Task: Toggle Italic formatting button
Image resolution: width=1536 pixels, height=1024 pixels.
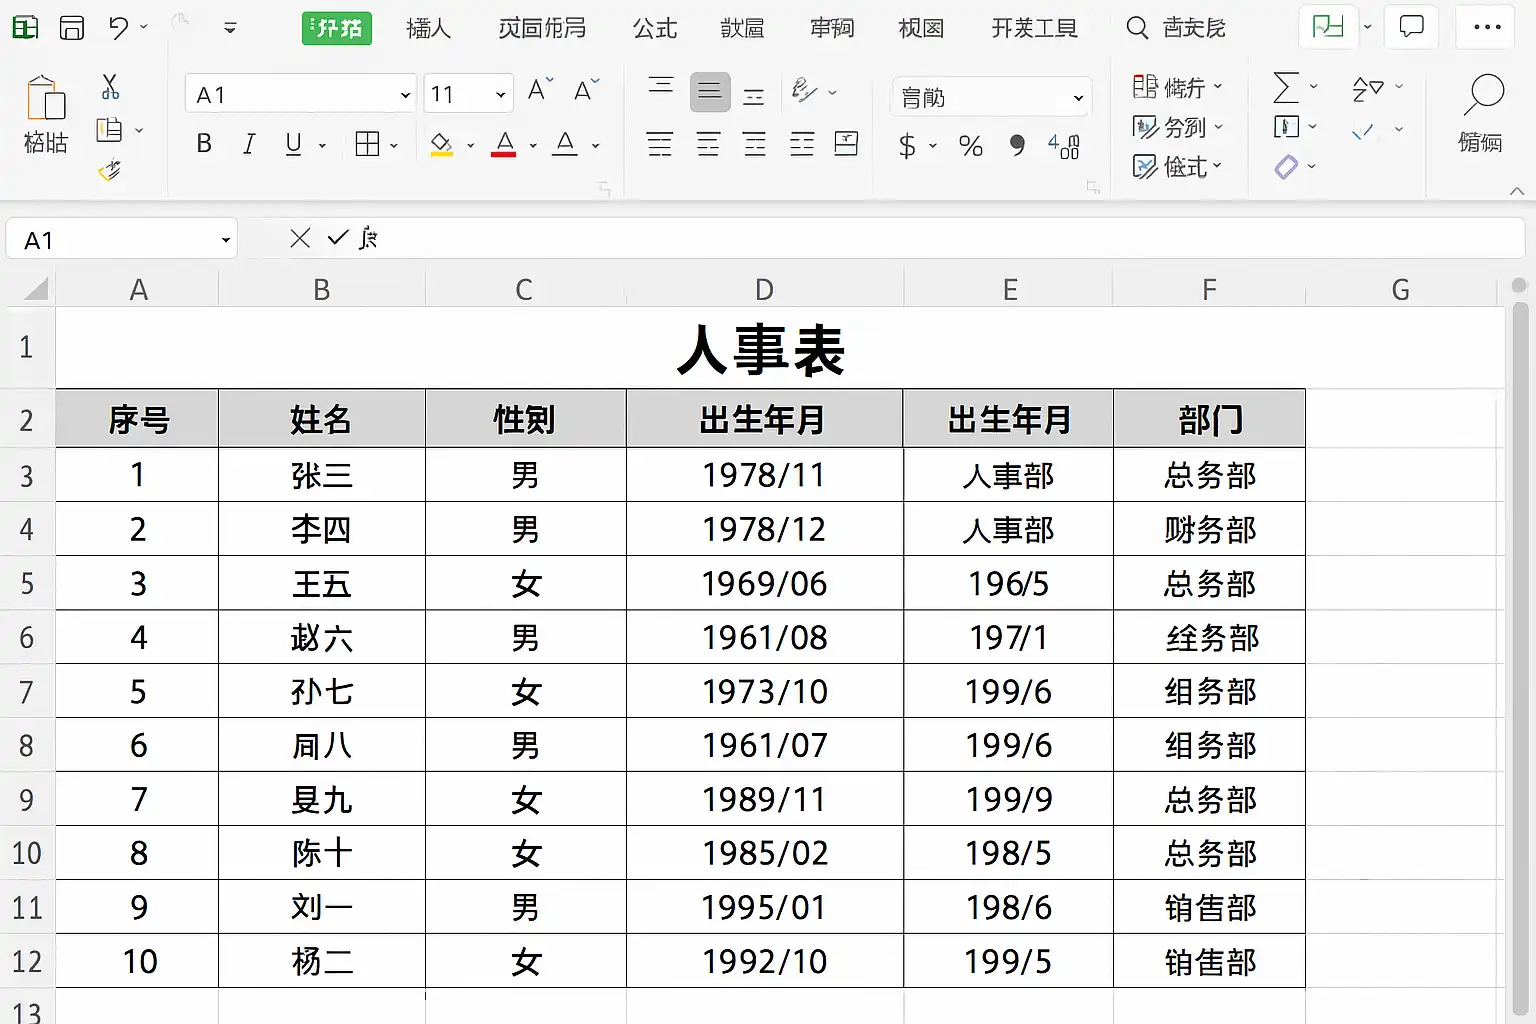Action: 249,144
